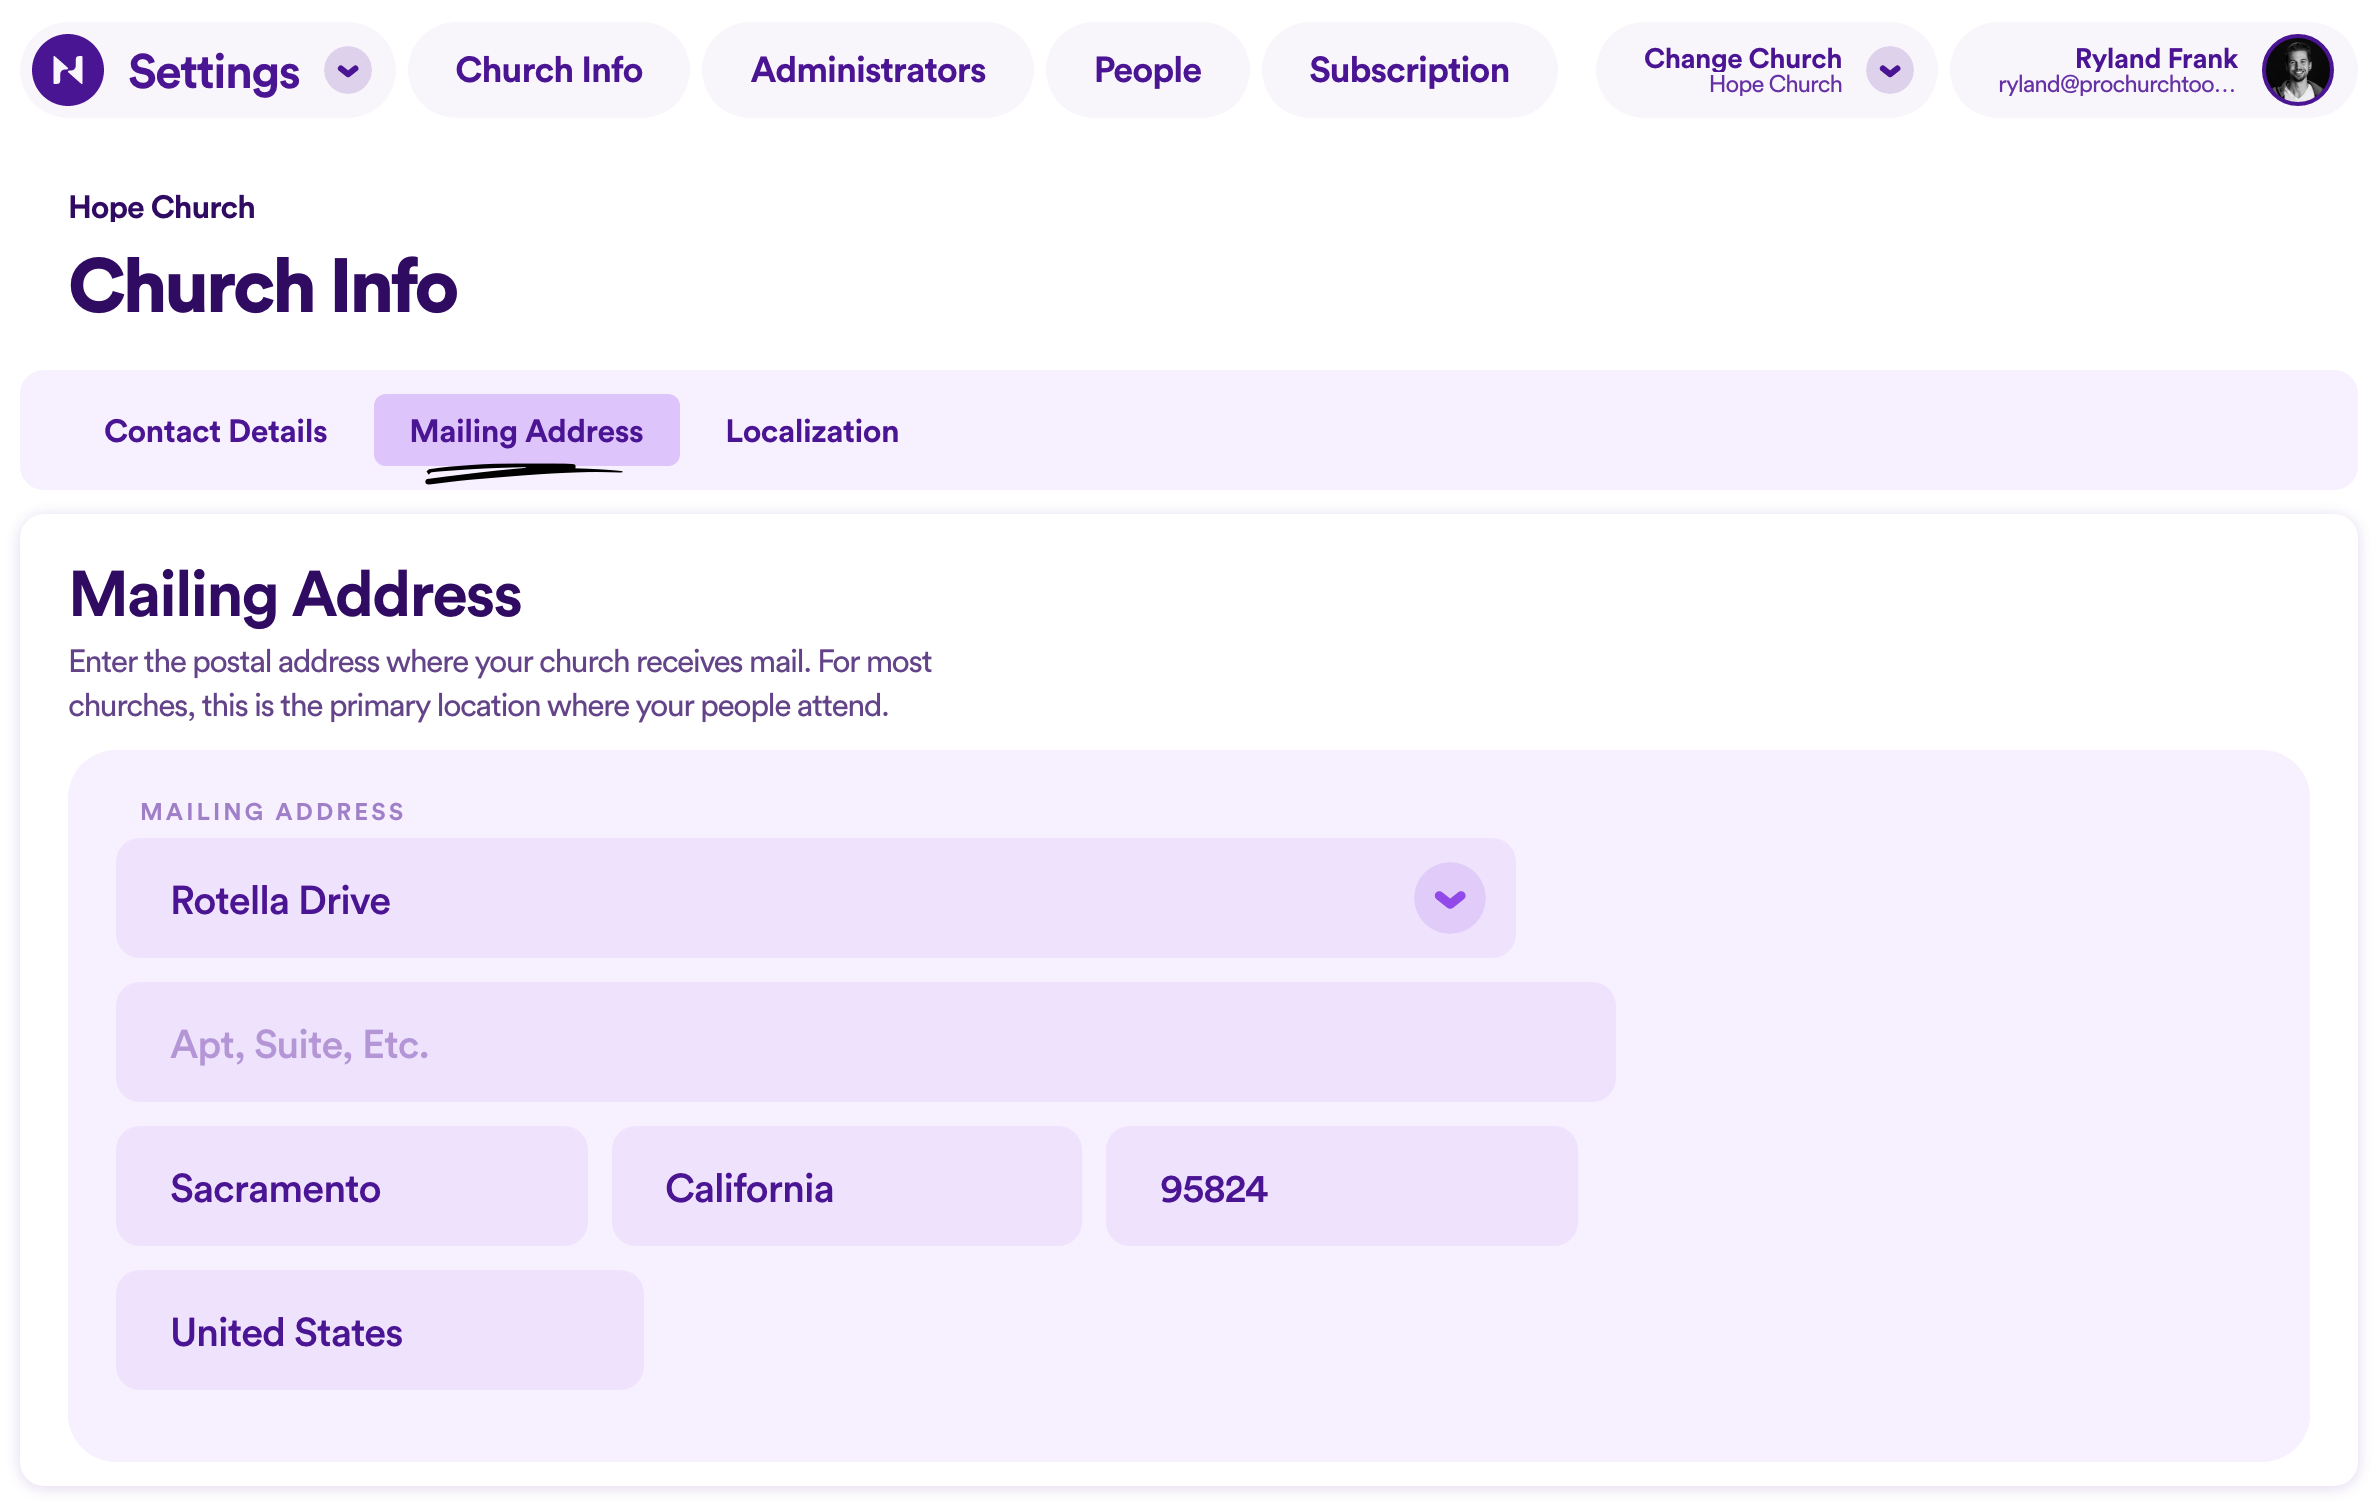The width and height of the screenshot is (2380, 1508).
Task: Click the 95824 zip code field
Action: click(1341, 1186)
